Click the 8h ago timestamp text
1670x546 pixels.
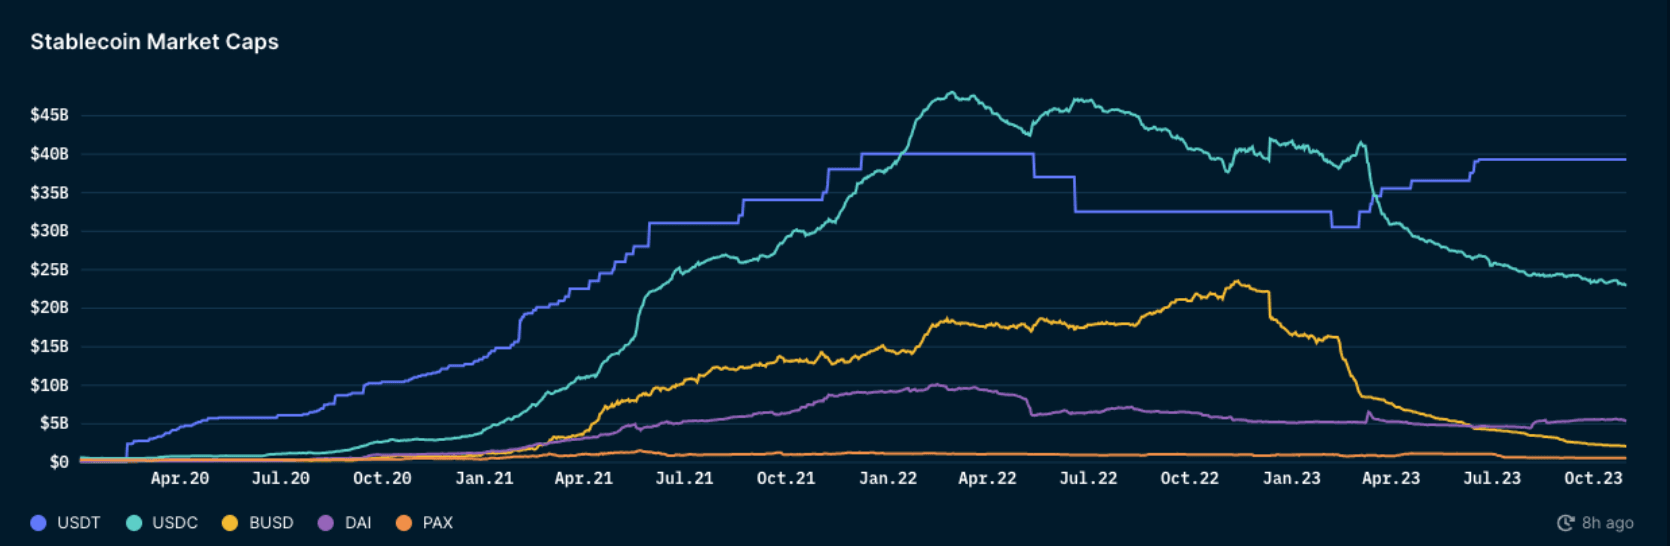(x=1608, y=523)
